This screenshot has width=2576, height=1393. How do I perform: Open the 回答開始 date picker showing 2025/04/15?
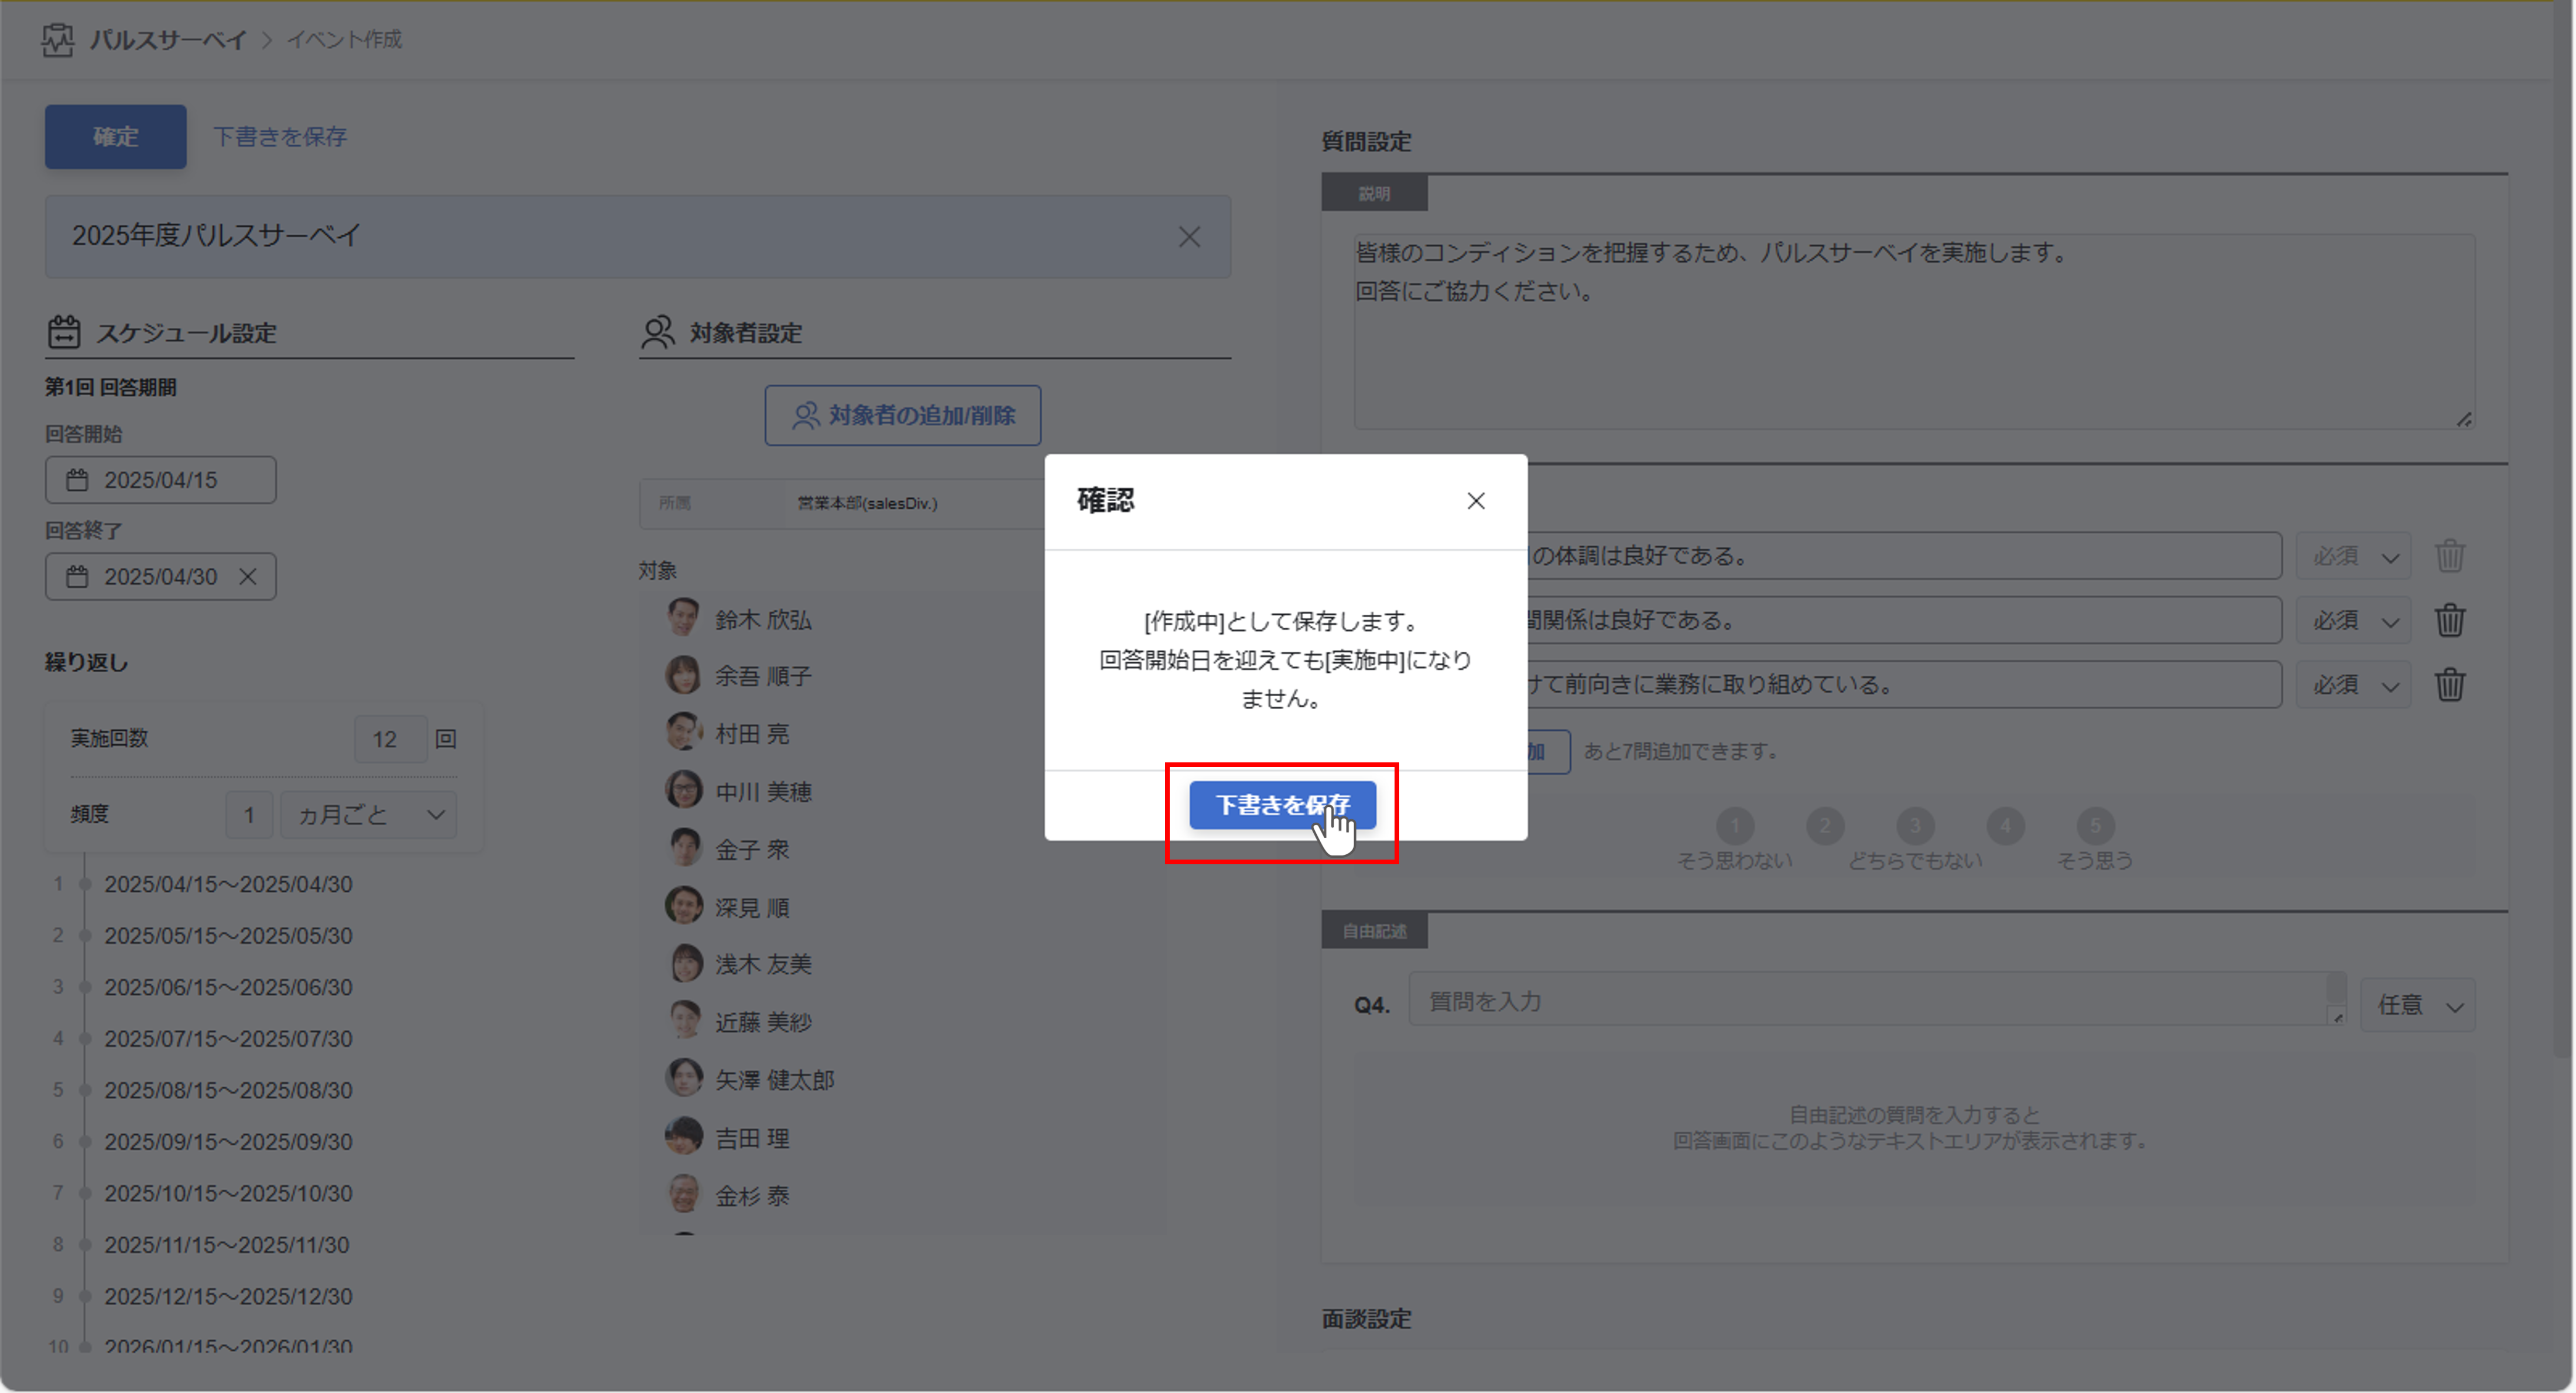tap(160, 480)
